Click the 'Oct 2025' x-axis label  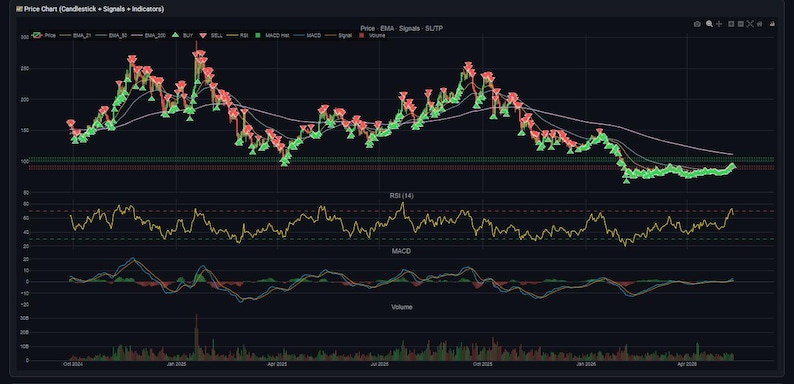[x=483, y=364]
